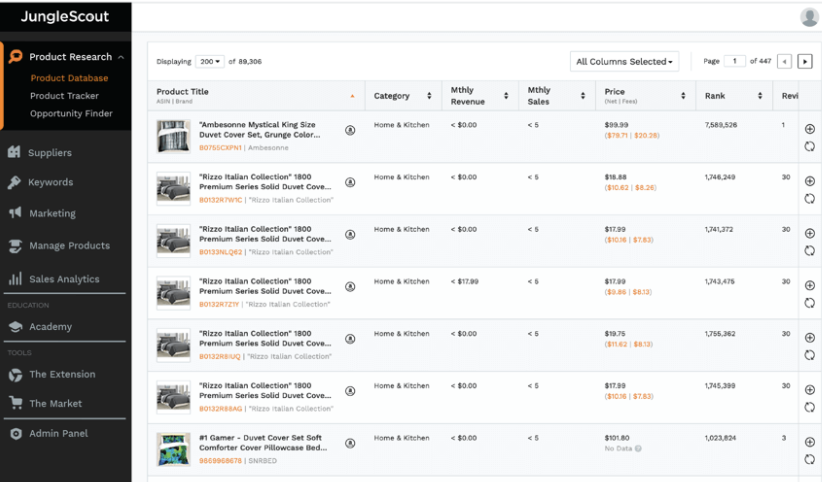This screenshot has height=482, width=822.
Task: Sort table by Rank column
Action: coord(760,95)
